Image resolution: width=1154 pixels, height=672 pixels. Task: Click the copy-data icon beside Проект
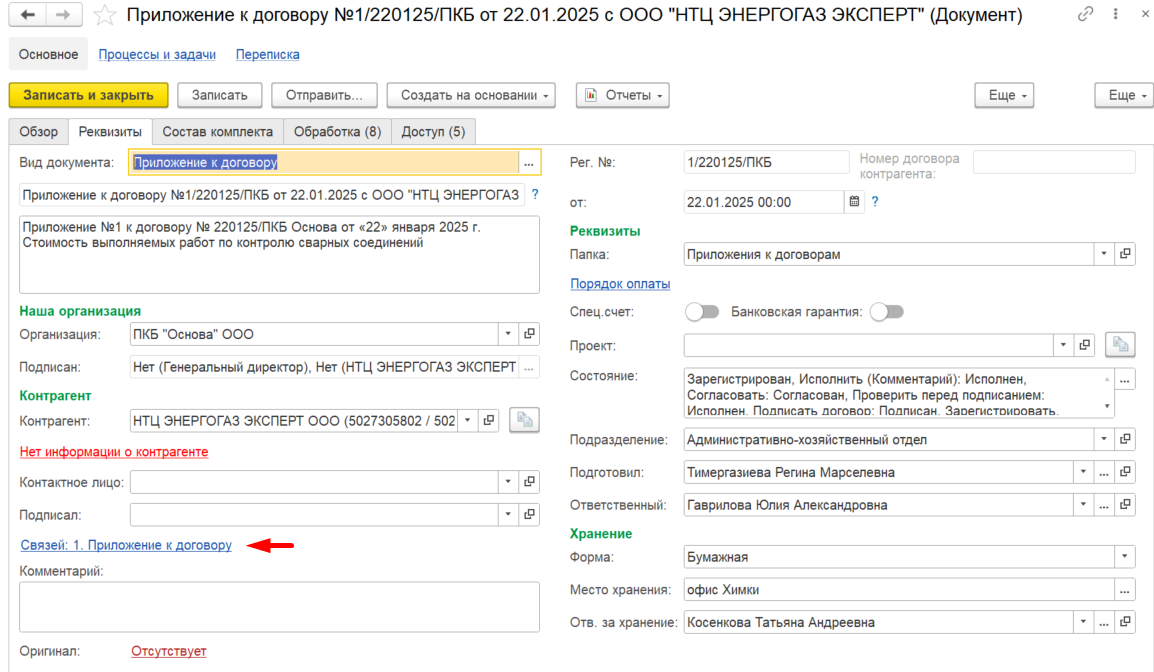[1120, 344]
